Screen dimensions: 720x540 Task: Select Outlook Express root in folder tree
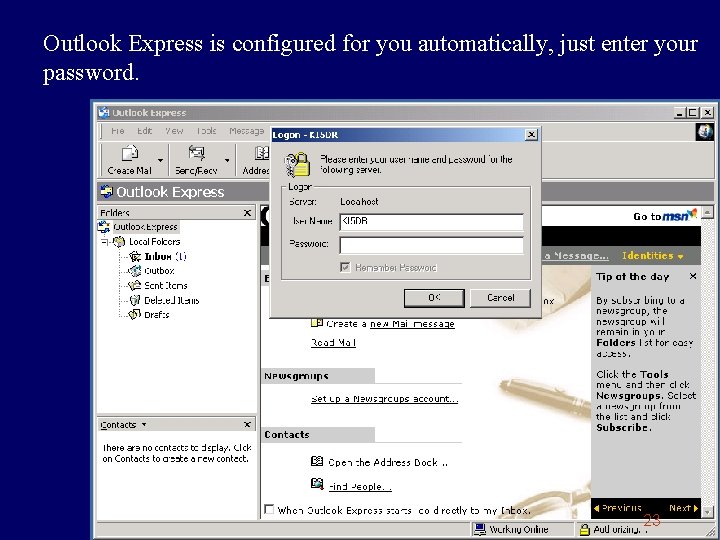[x=145, y=227]
